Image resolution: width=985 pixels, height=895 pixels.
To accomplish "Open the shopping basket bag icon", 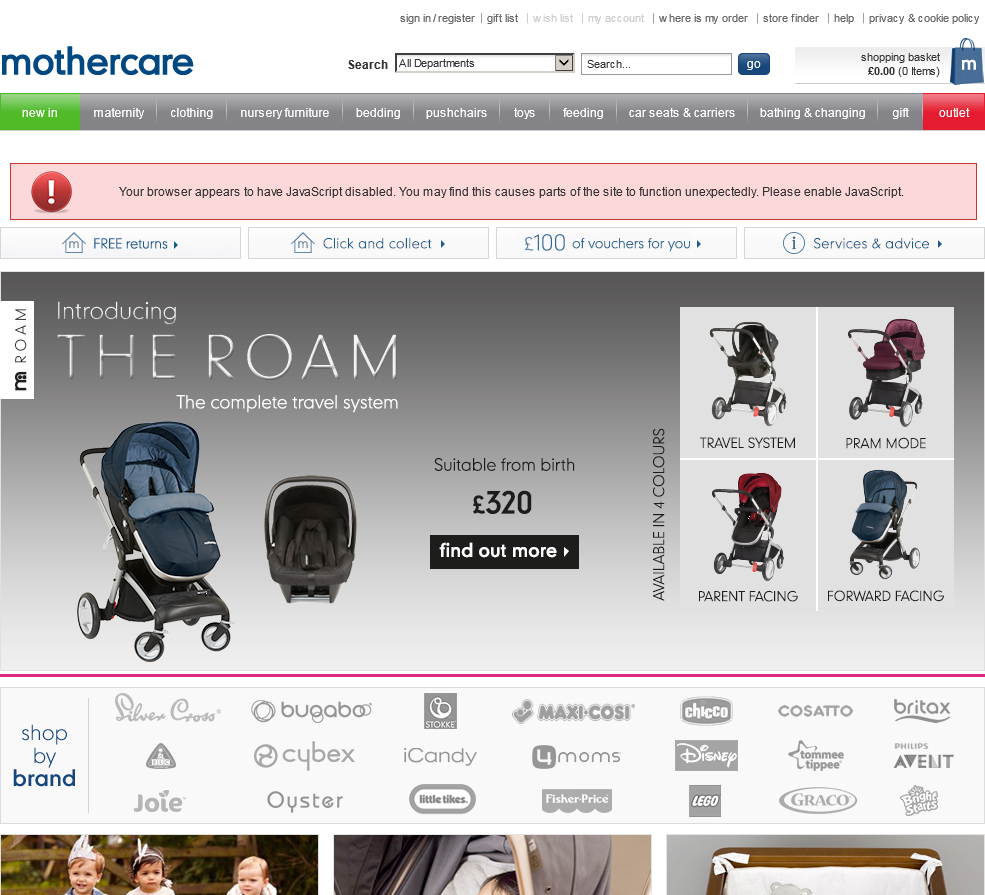I will (967, 62).
